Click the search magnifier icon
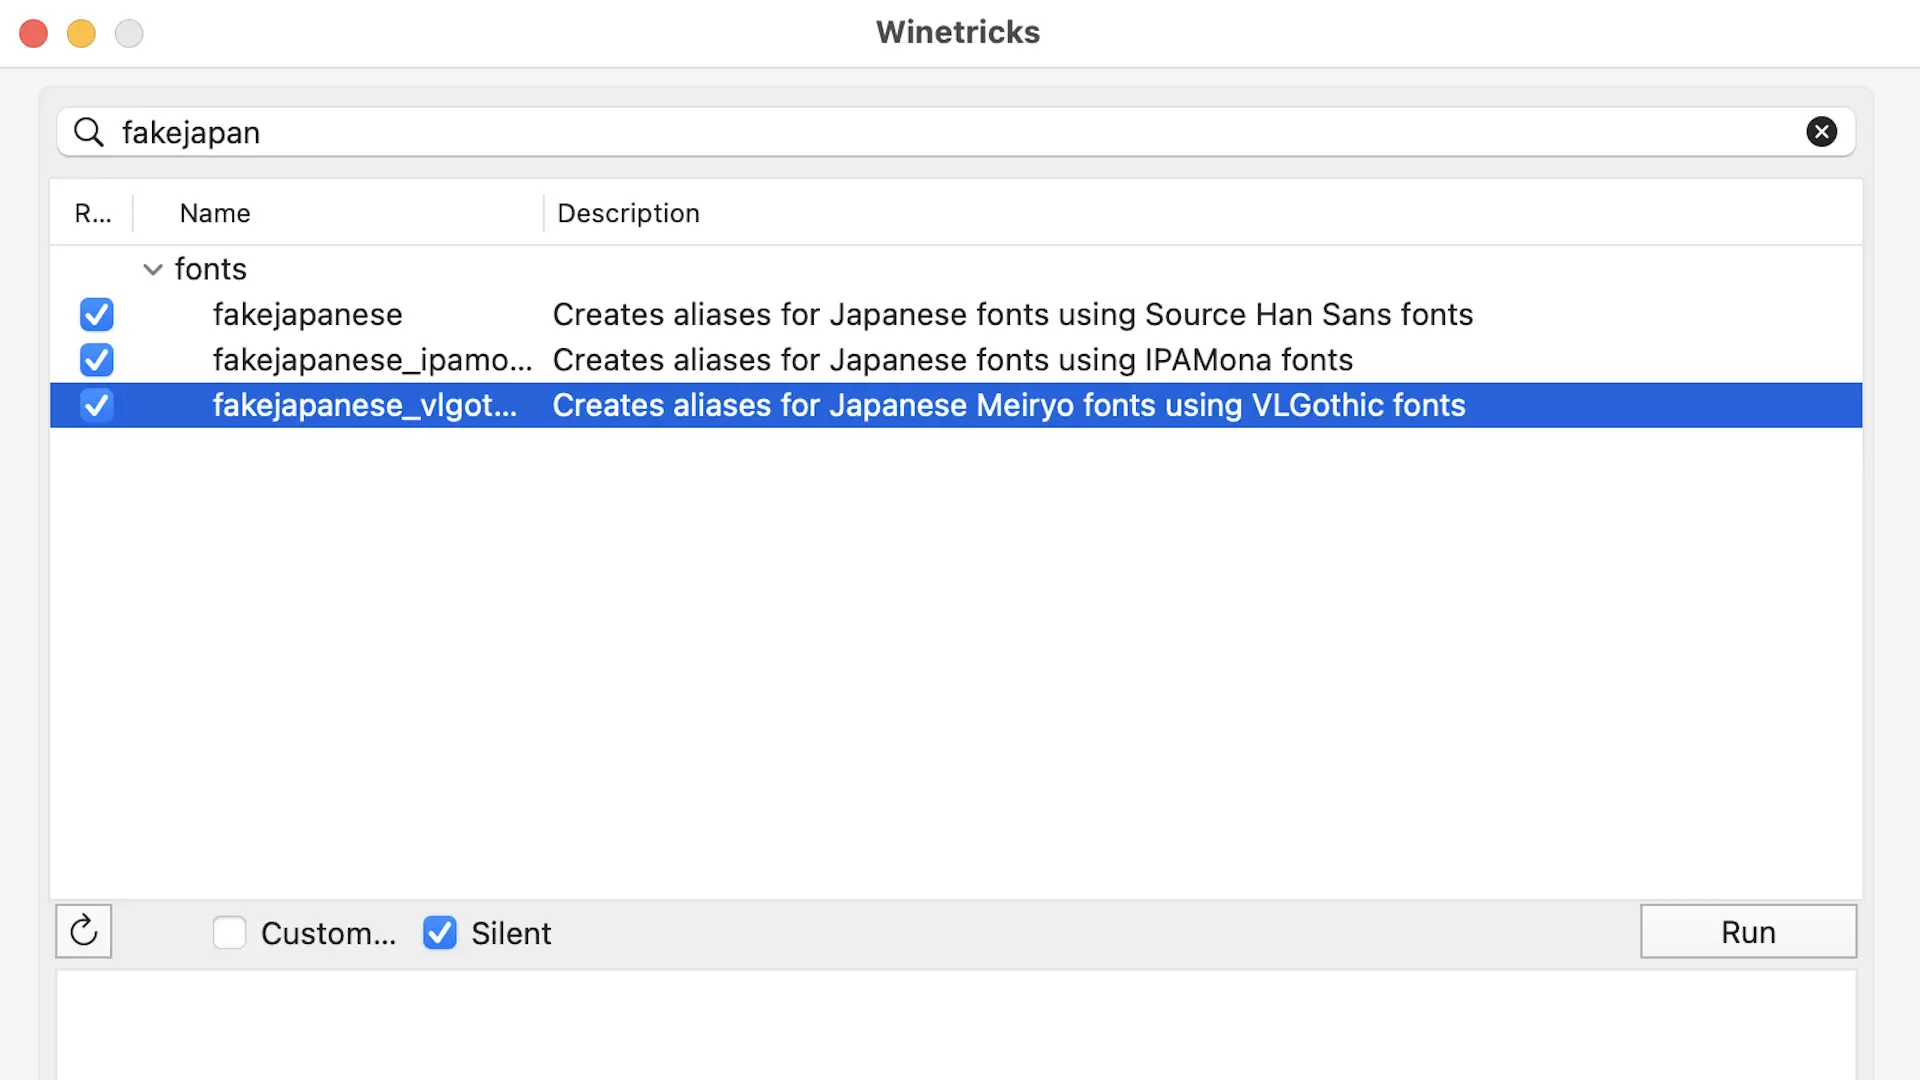This screenshot has height=1080, width=1920. (89, 132)
